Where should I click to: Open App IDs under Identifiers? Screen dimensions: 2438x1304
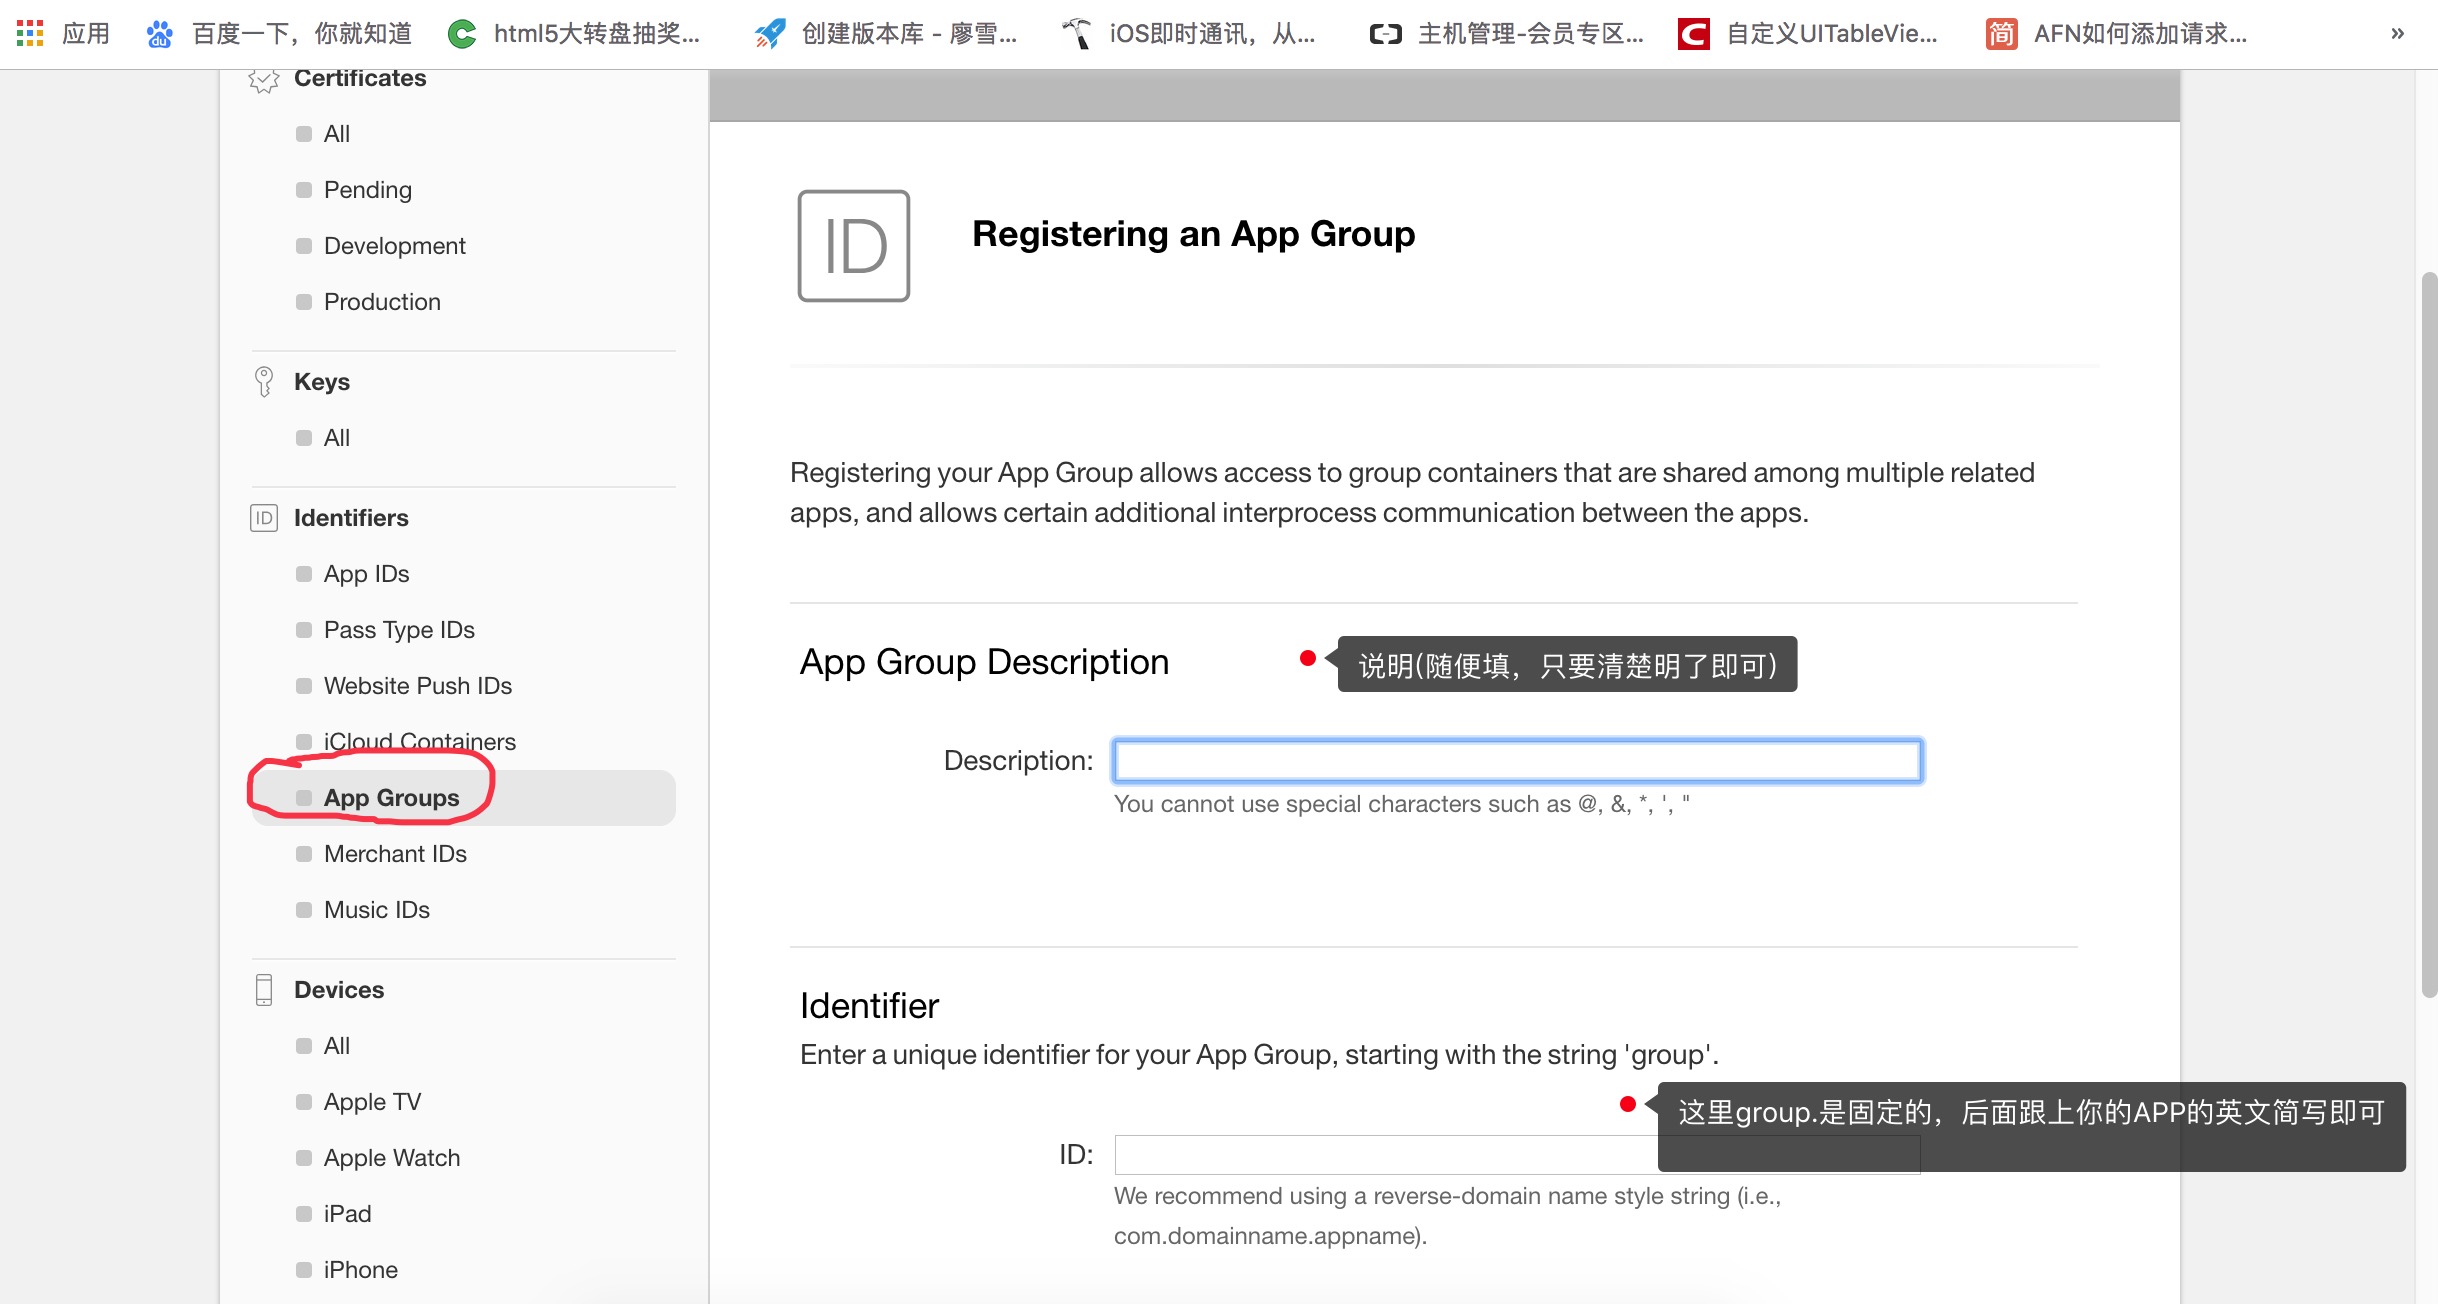click(366, 574)
